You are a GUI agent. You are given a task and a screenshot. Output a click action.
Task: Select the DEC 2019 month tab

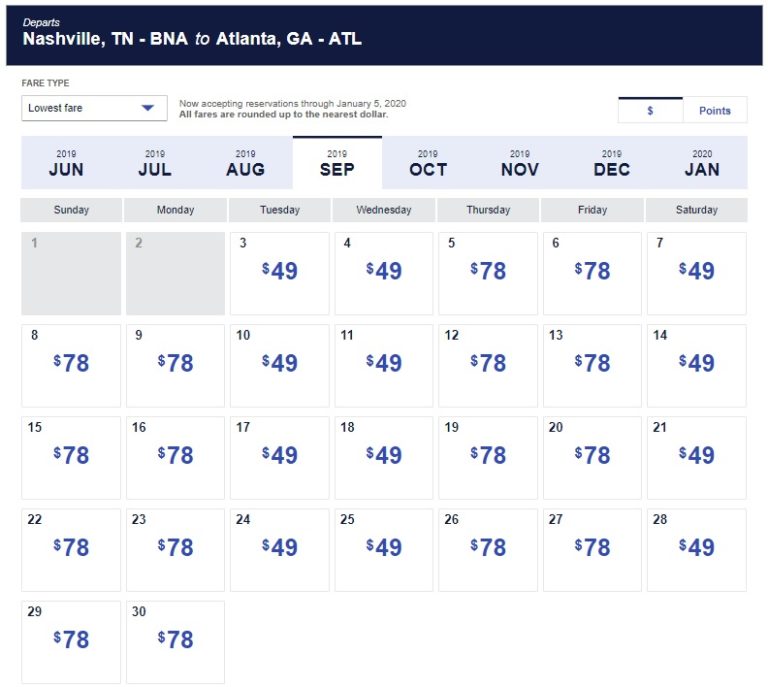pos(611,163)
